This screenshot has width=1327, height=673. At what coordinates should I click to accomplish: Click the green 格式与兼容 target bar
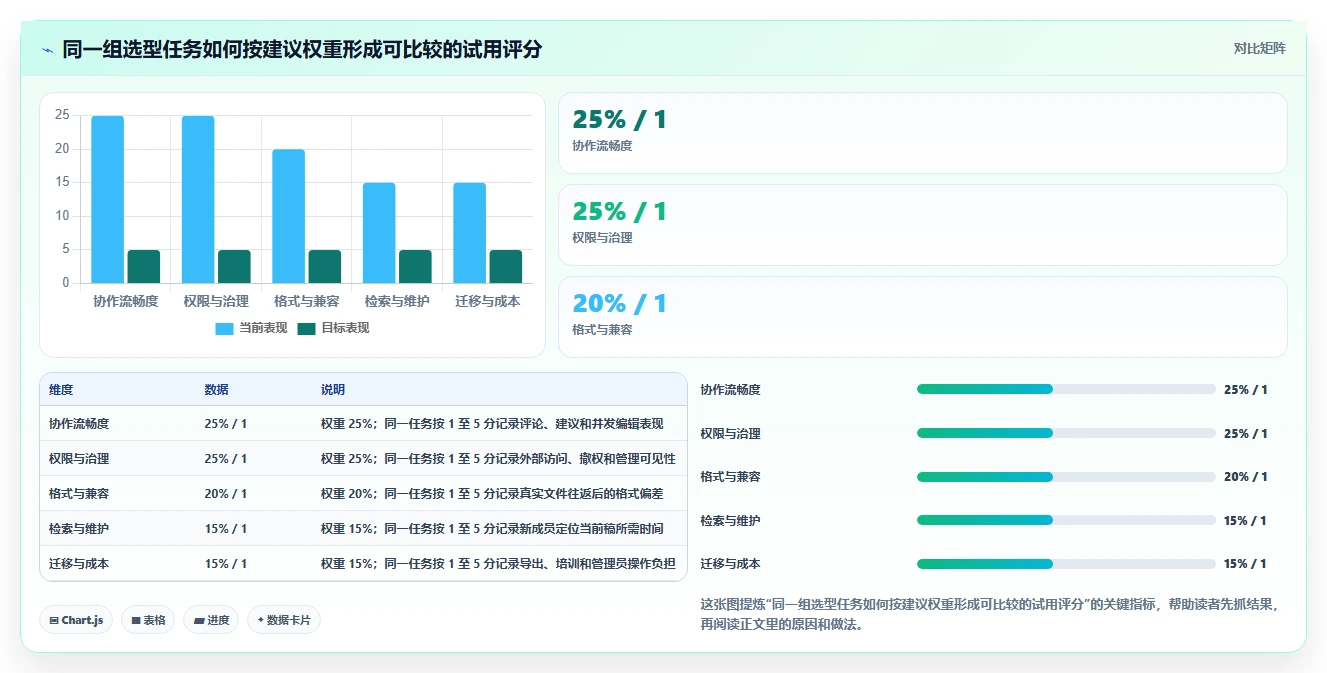coord(325,266)
